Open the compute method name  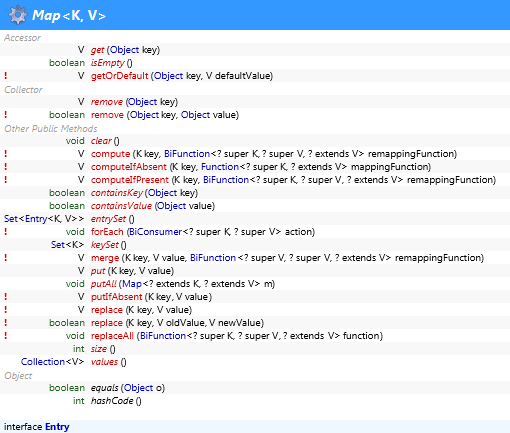pos(110,154)
